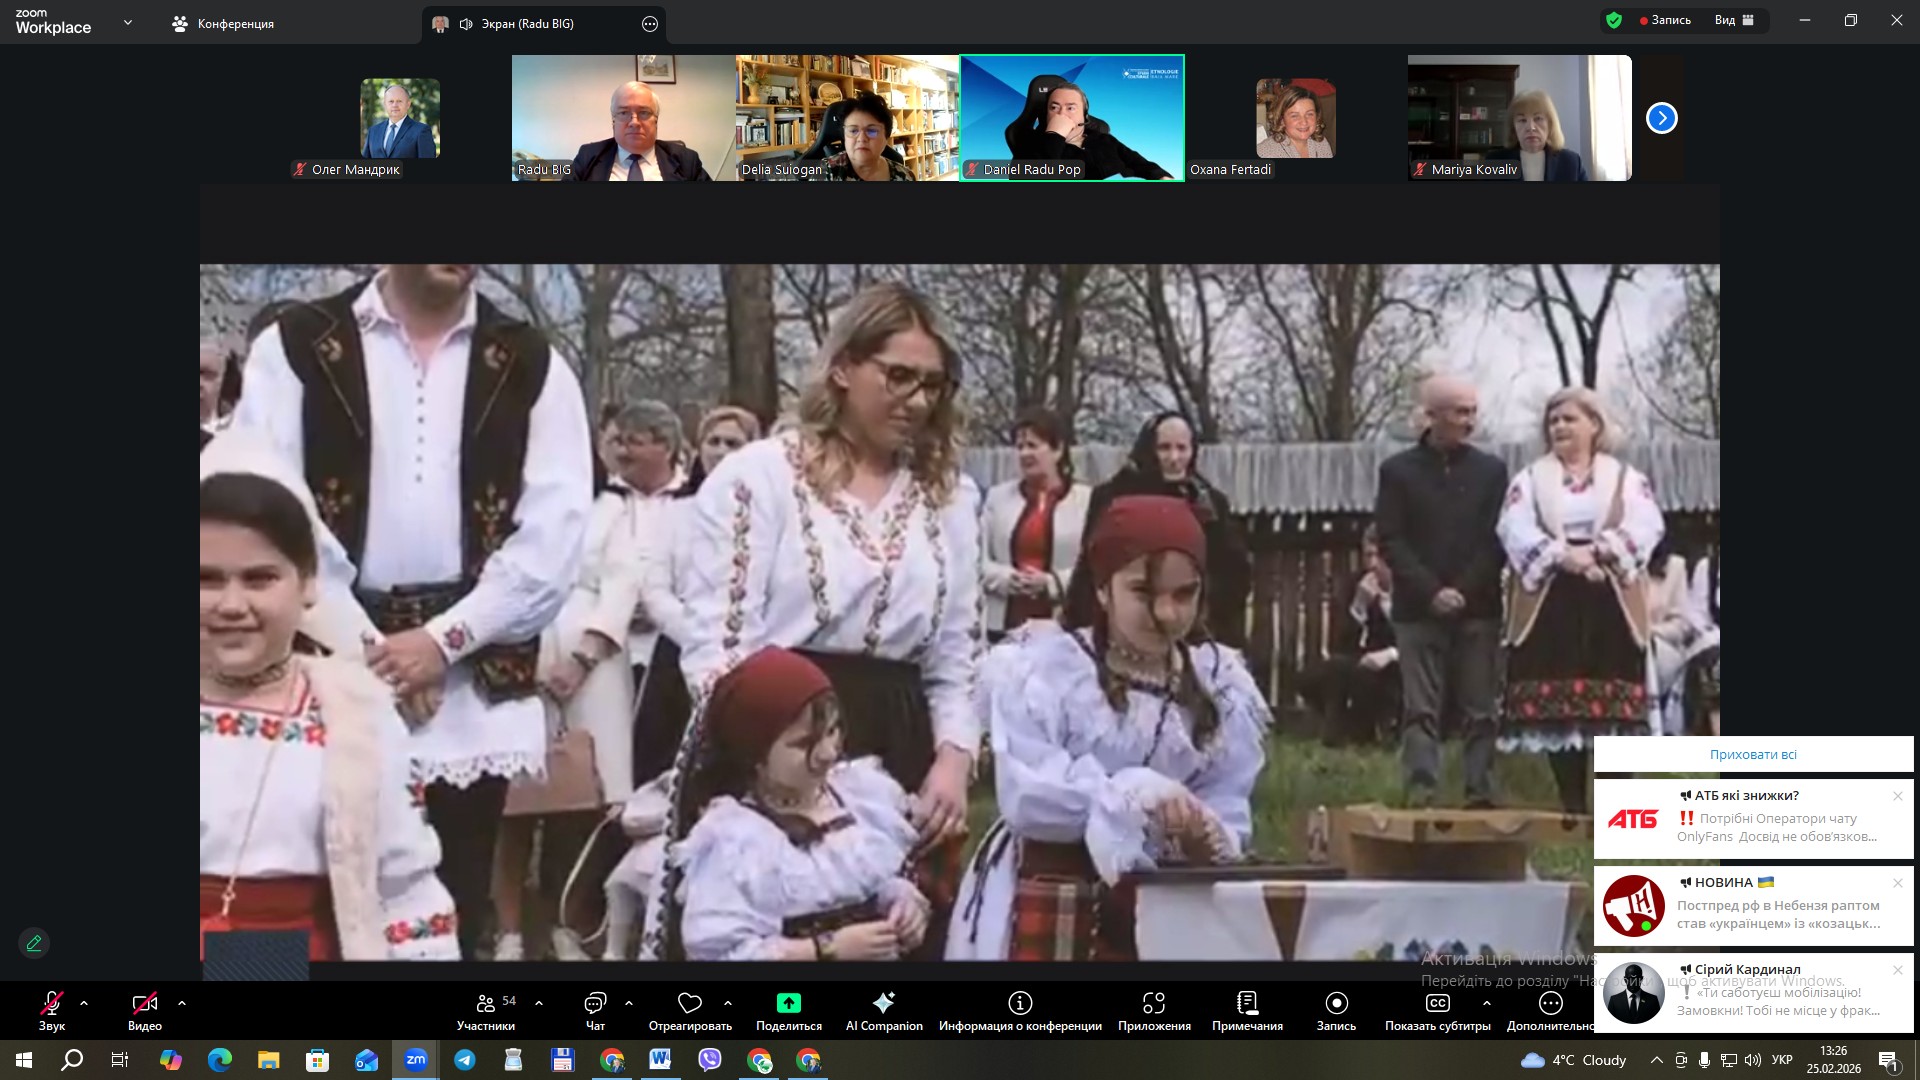Select Delia Suiogan's video thumbnail
Viewport: 1920px width, 1080px height.
coord(847,118)
